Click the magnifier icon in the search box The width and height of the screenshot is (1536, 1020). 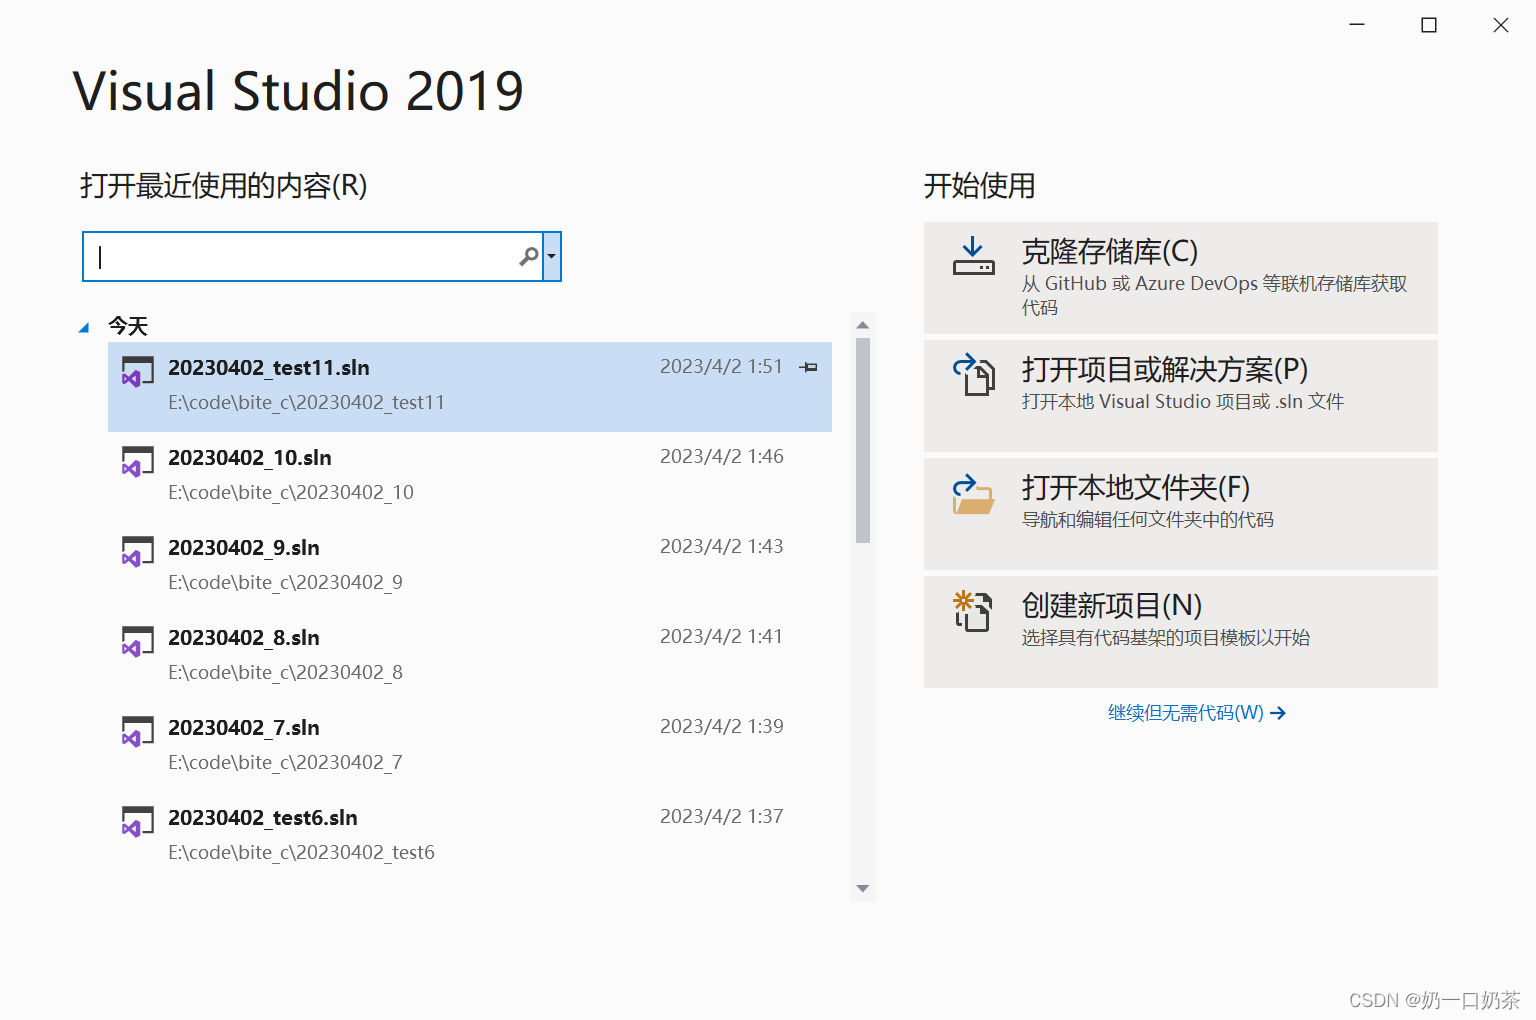[x=528, y=257]
